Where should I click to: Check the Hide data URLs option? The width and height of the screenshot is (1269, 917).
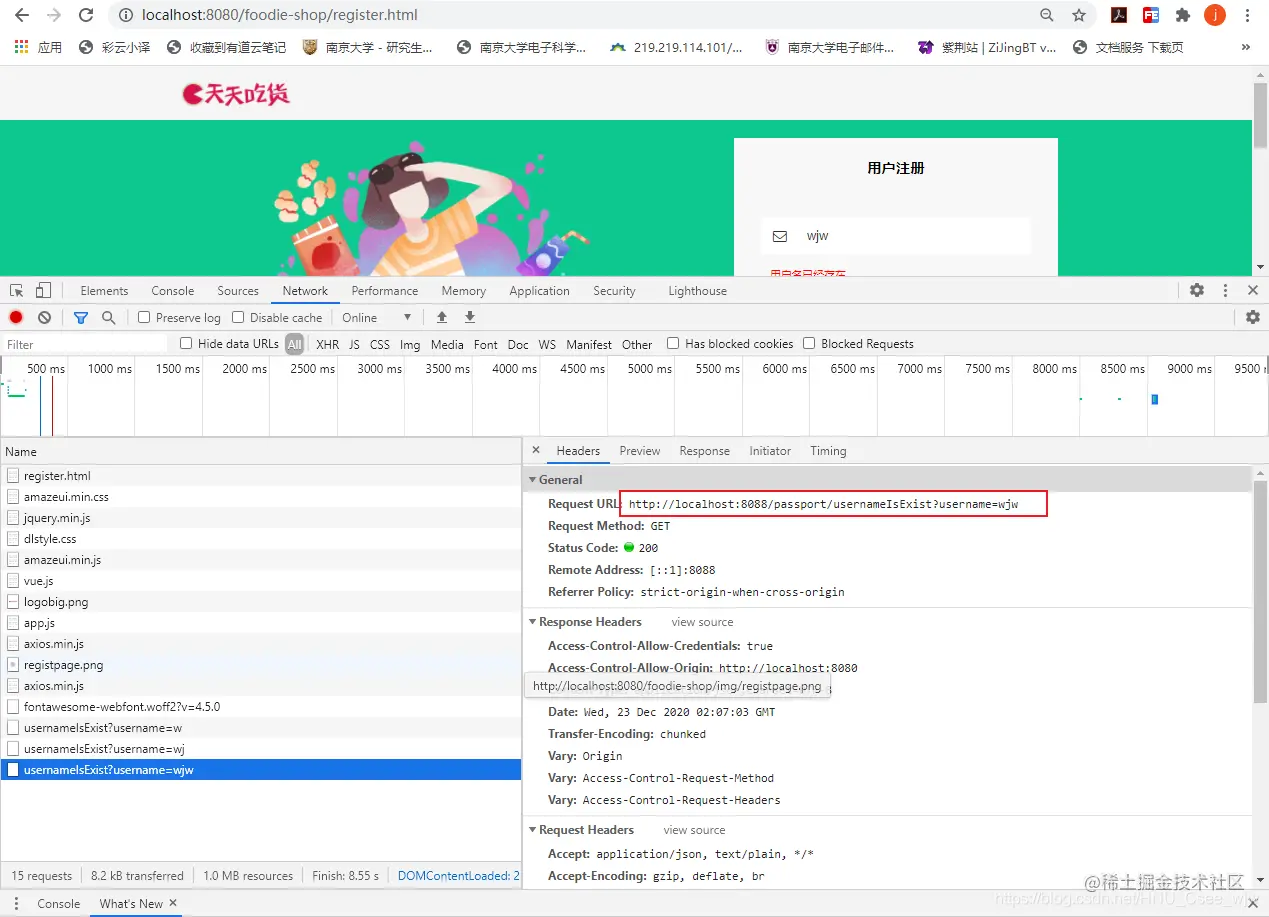point(185,343)
